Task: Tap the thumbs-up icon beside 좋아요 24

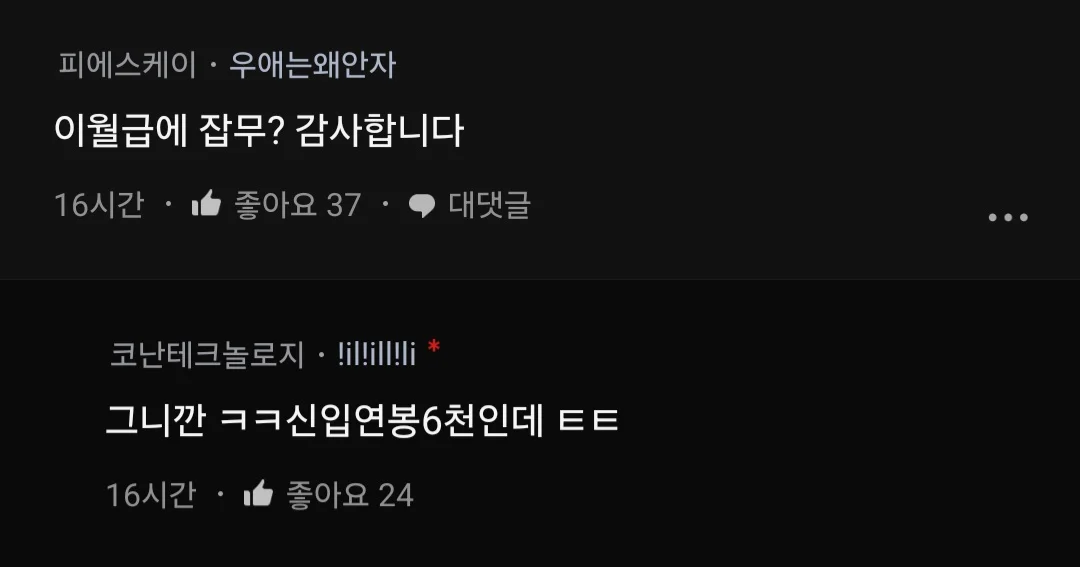Action: [258, 494]
